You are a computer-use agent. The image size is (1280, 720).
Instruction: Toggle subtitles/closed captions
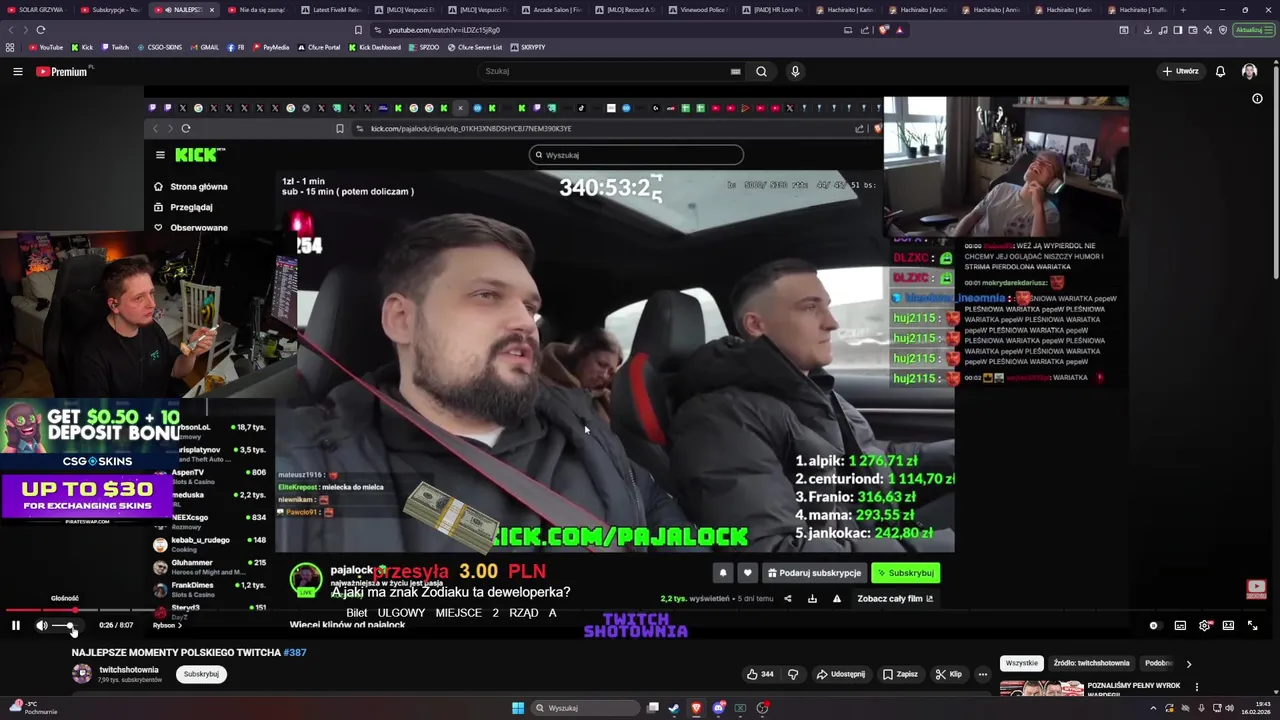[1180, 625]
